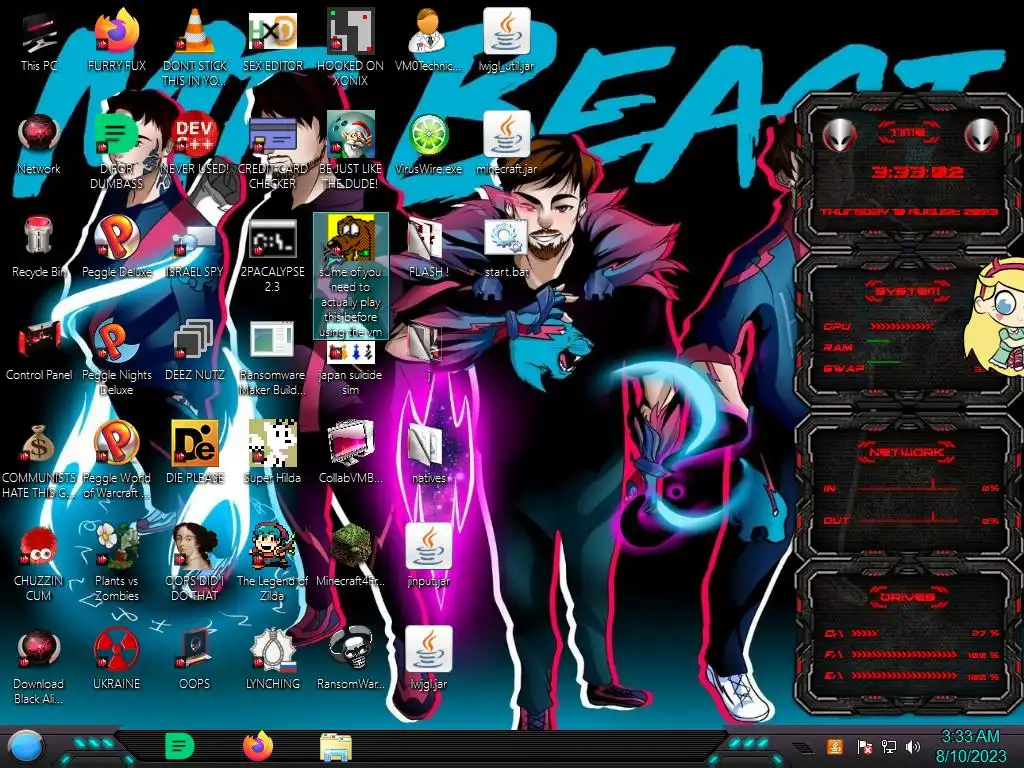The image size is (1024, 768).
Task: Open the Minecraft4Fr... grass block icon
Action: pos(351,546)
